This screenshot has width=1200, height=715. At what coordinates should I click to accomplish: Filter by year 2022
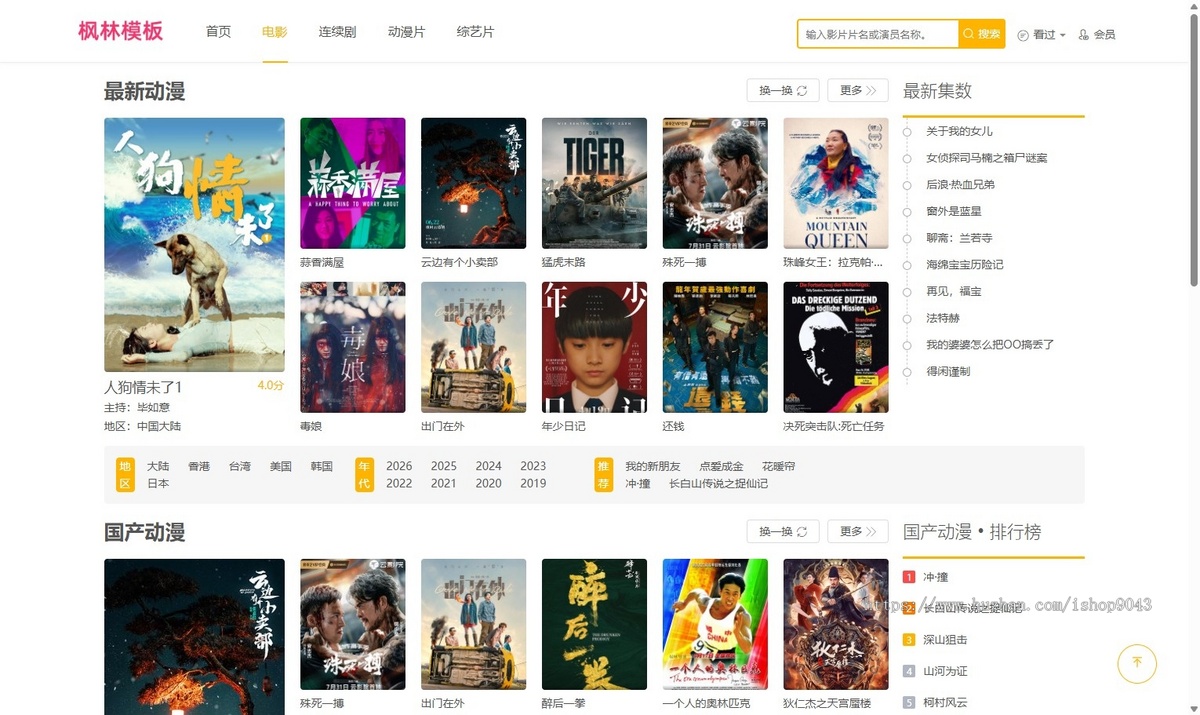click(399, 483)
